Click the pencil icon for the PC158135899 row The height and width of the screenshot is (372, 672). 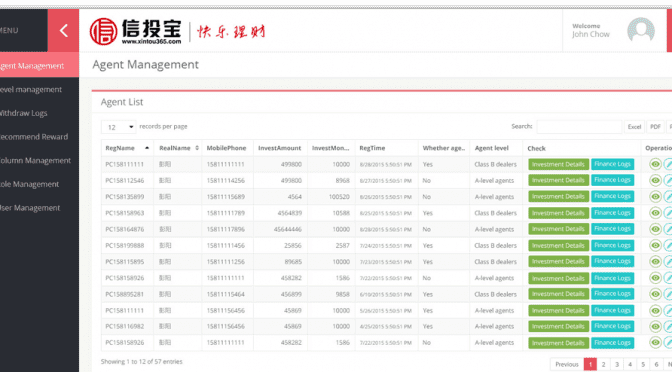click(x=668, y=197)
